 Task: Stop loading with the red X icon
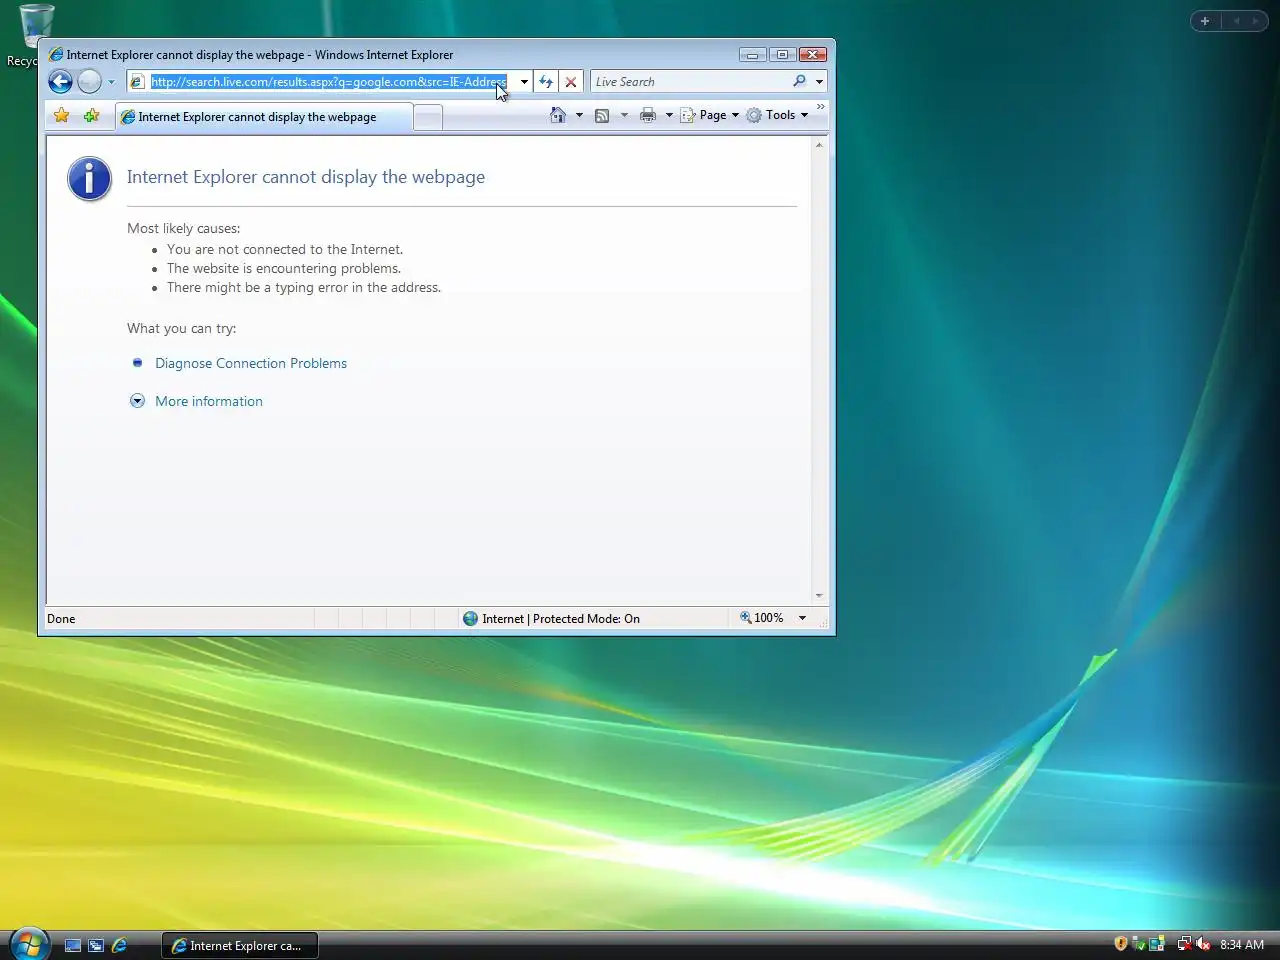coord(571,82)
